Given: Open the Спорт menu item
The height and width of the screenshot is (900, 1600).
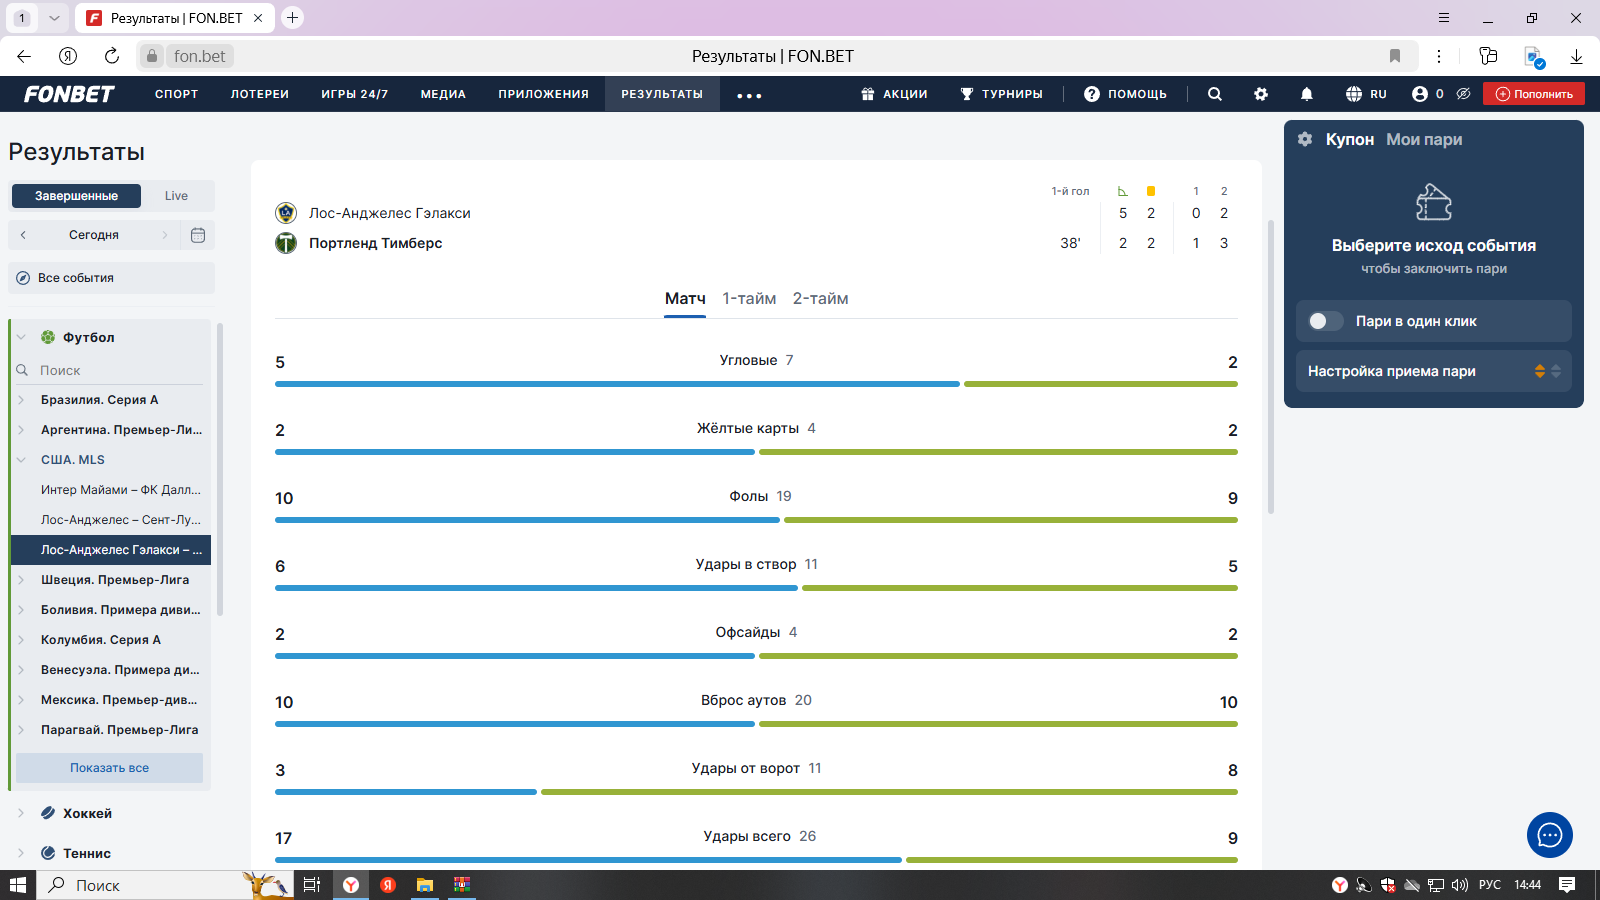Looking at the screenshot, I should [176, 94].
